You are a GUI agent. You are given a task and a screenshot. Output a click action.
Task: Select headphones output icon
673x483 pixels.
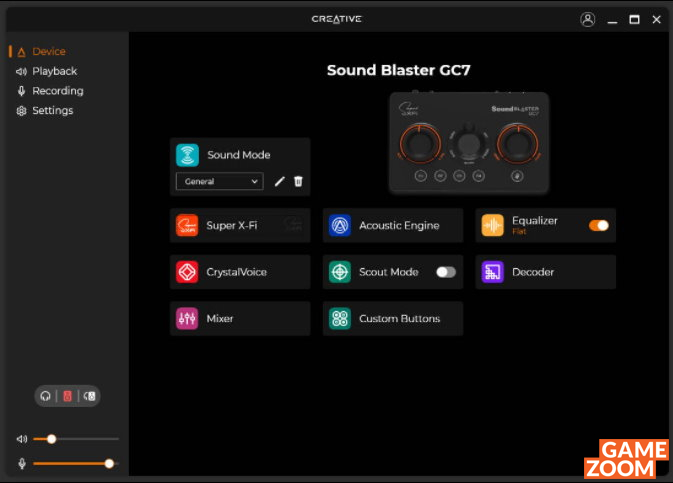coord(45,396)
